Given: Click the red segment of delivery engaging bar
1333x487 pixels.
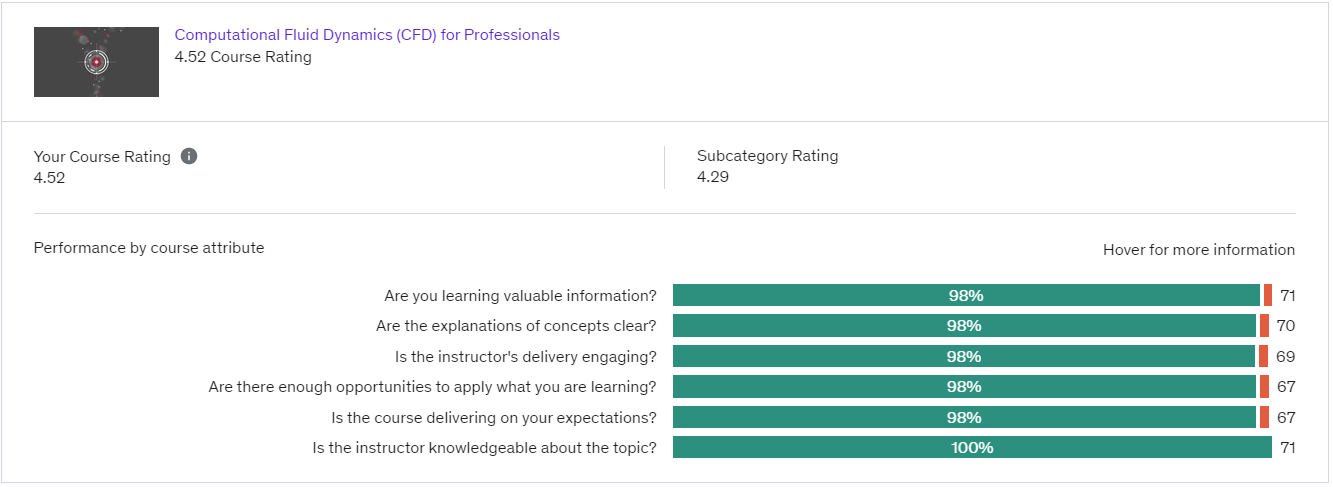Looking at the screenshot, I should pos(1263,356).
